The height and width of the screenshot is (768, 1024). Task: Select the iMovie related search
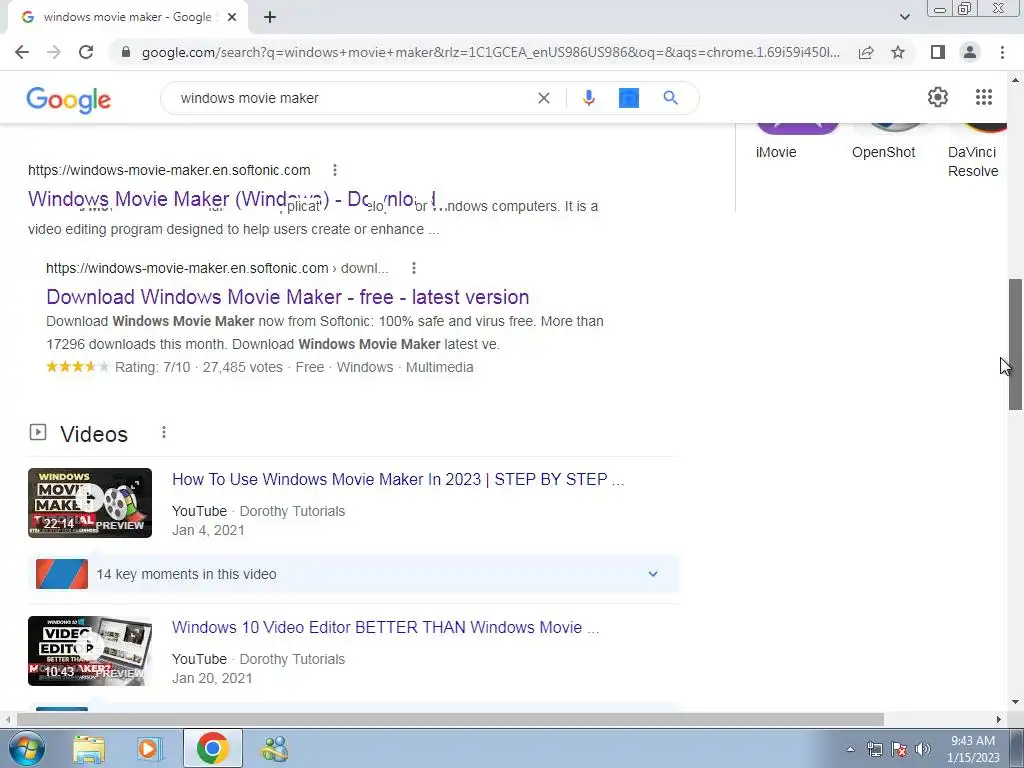pyautogui.click(x=776, y=152)
